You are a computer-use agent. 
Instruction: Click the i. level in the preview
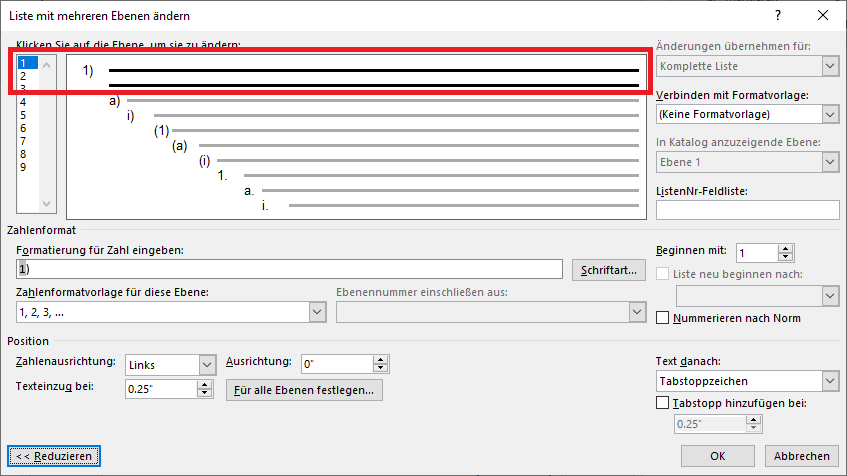coord(265,205)
